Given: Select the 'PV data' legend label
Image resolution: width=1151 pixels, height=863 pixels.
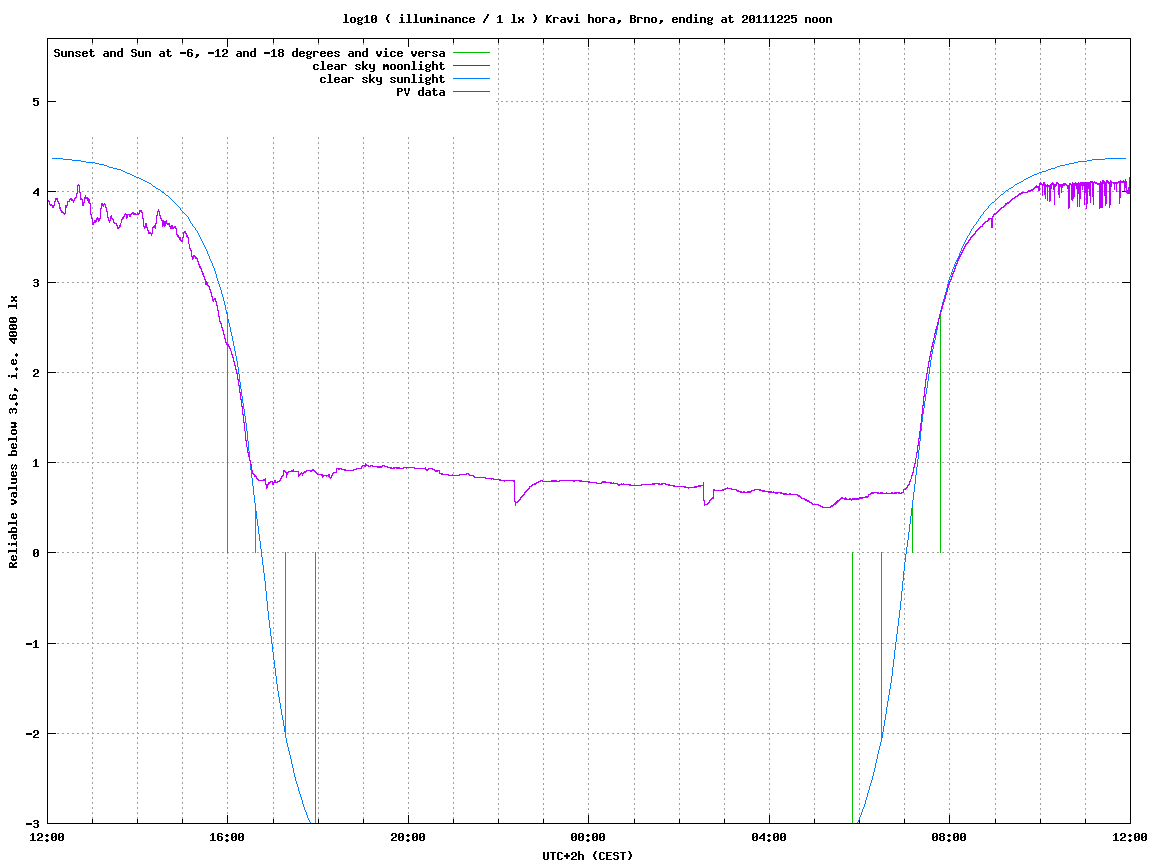Looking at the screenshot, I should [421, 92].
